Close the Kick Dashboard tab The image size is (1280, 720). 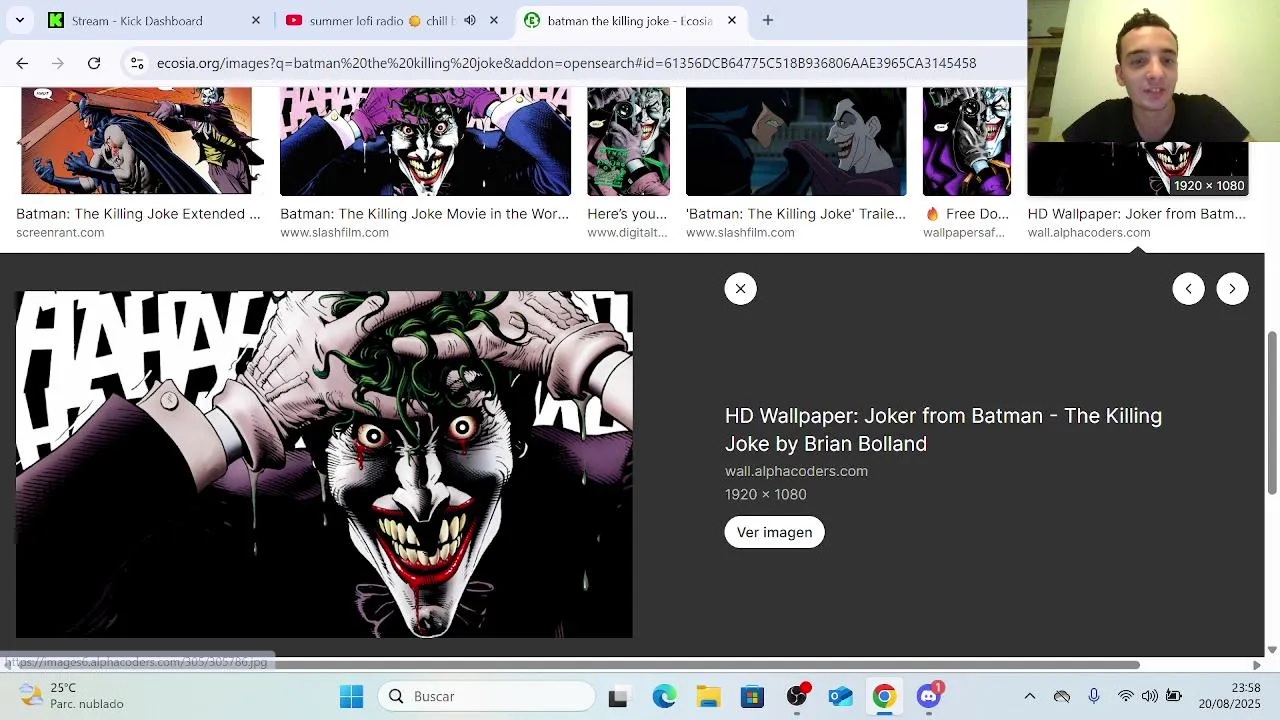[x=255, y=20]
